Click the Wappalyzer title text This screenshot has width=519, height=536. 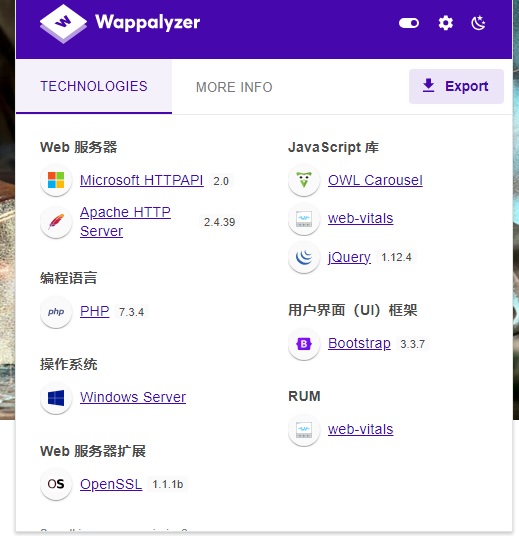coord(147,23)
